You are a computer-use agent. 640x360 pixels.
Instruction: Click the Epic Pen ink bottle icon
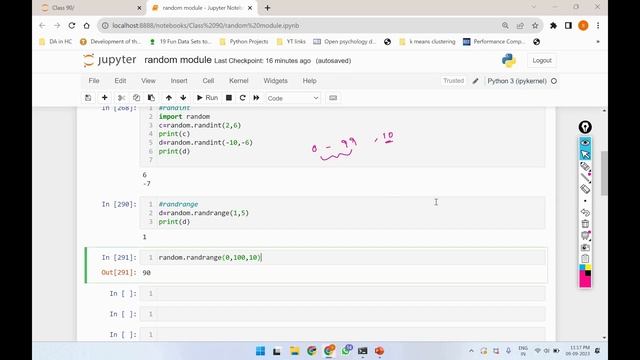(585, 127)
